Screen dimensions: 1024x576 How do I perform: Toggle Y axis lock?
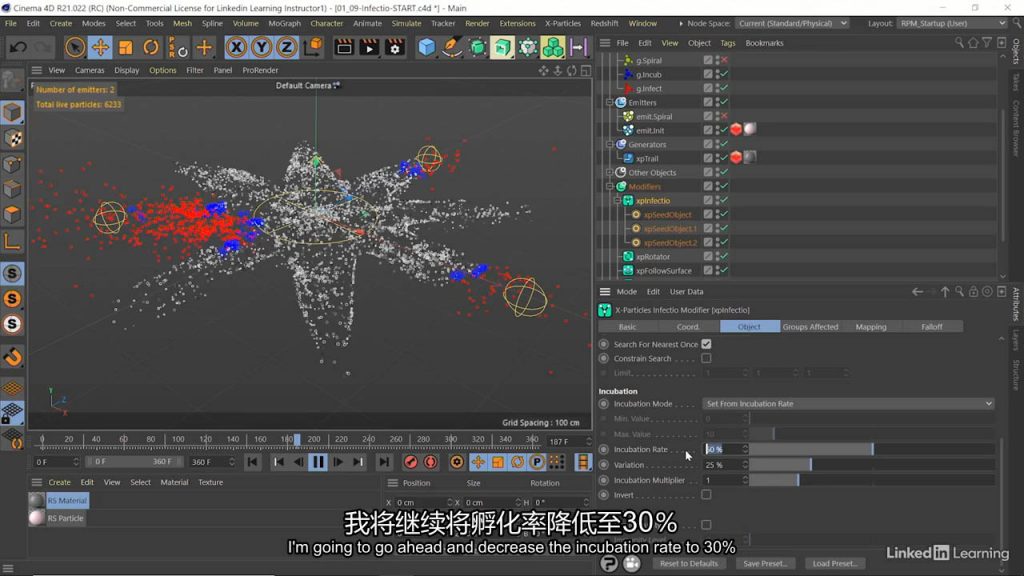(x=261, y=48)
